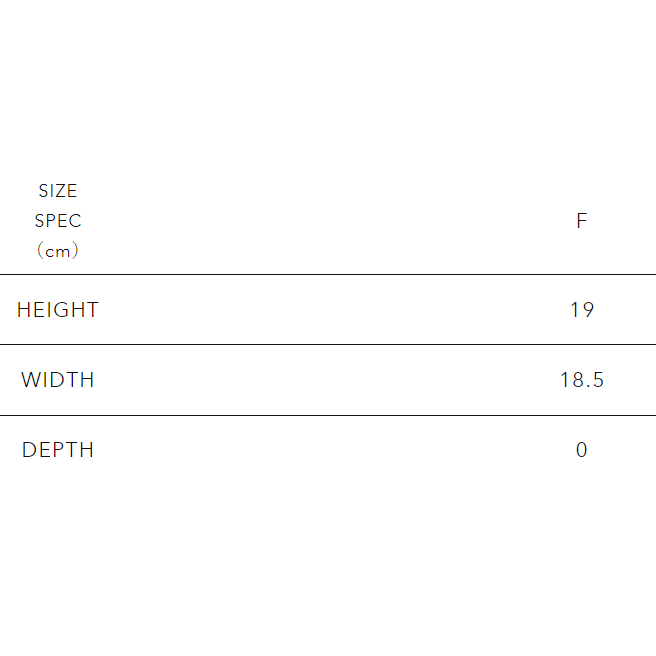
Task: Click the divider line above HEIGHT row
Action: [328, 274]
